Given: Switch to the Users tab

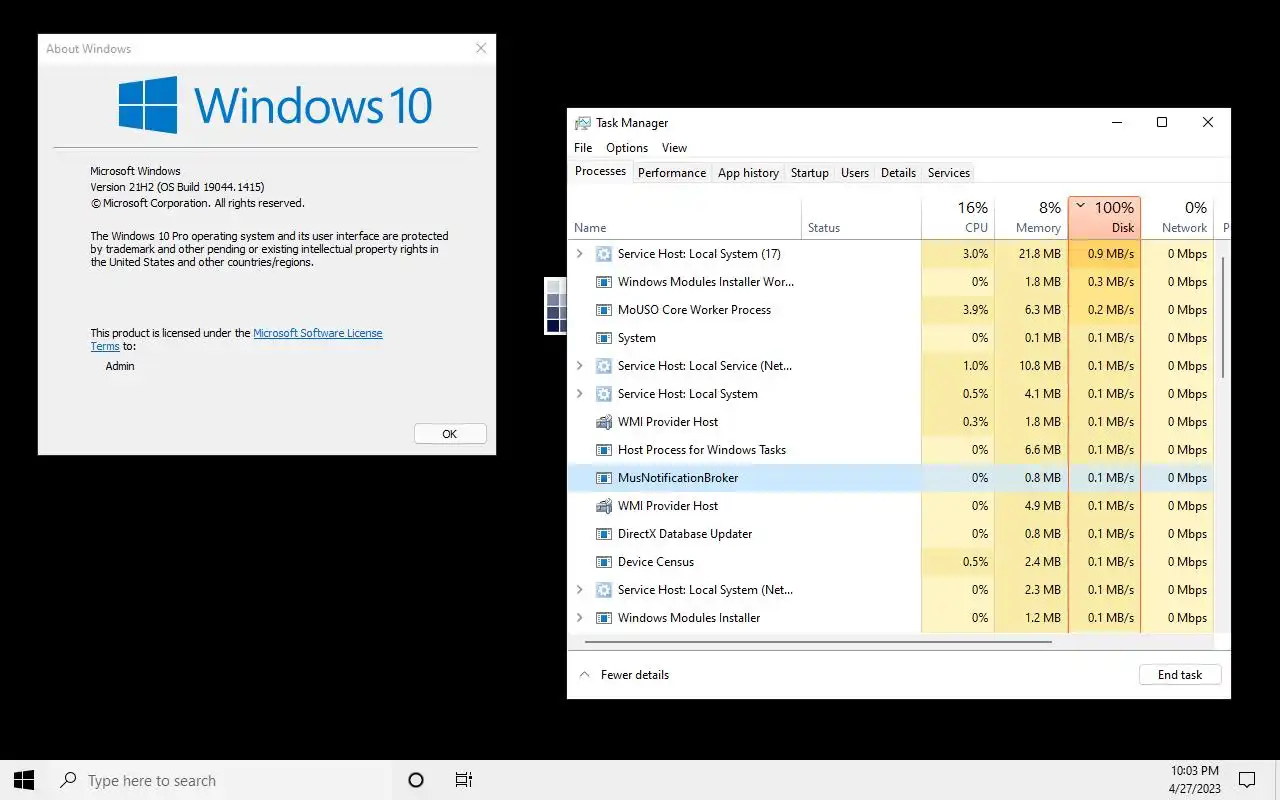Looking at the screenshot, I should pyautogui.click(x=855, y=173).
